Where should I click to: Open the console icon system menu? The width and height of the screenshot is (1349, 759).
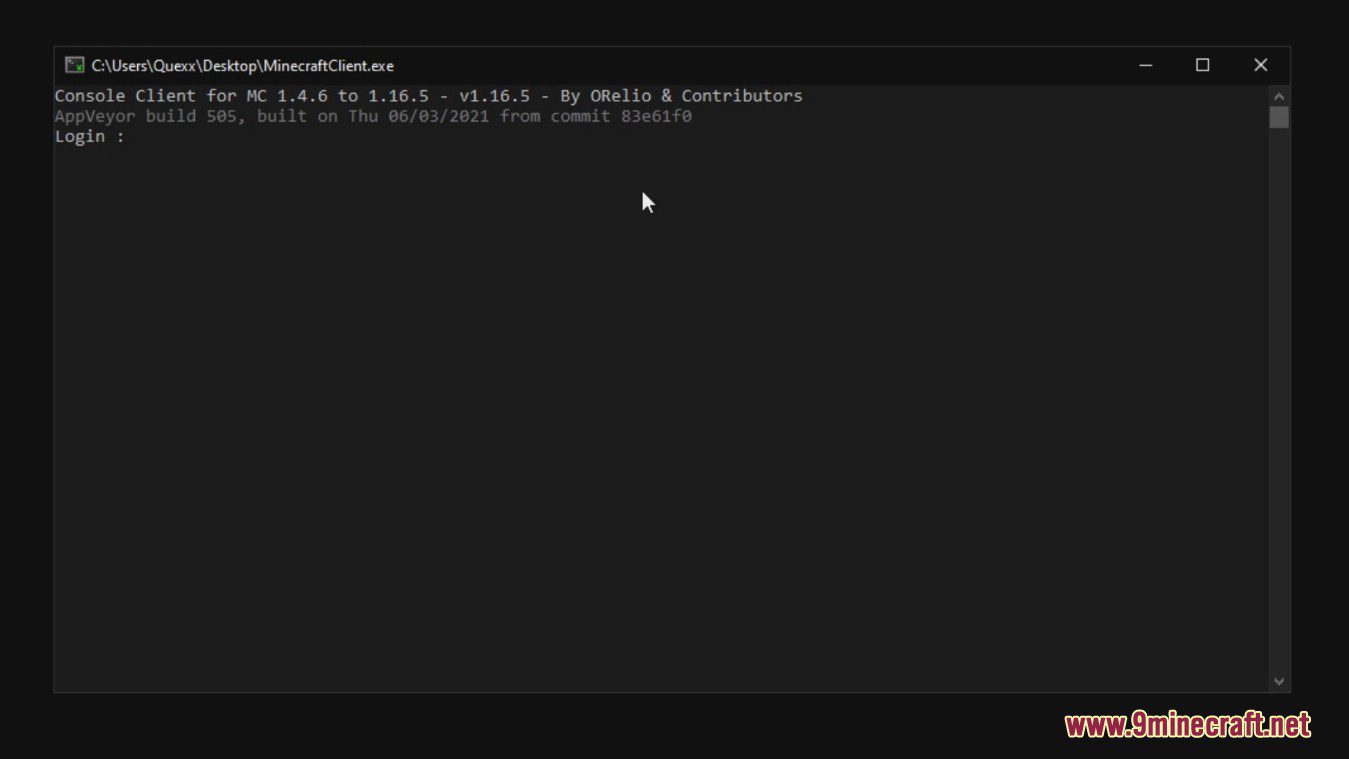[74, 65]
